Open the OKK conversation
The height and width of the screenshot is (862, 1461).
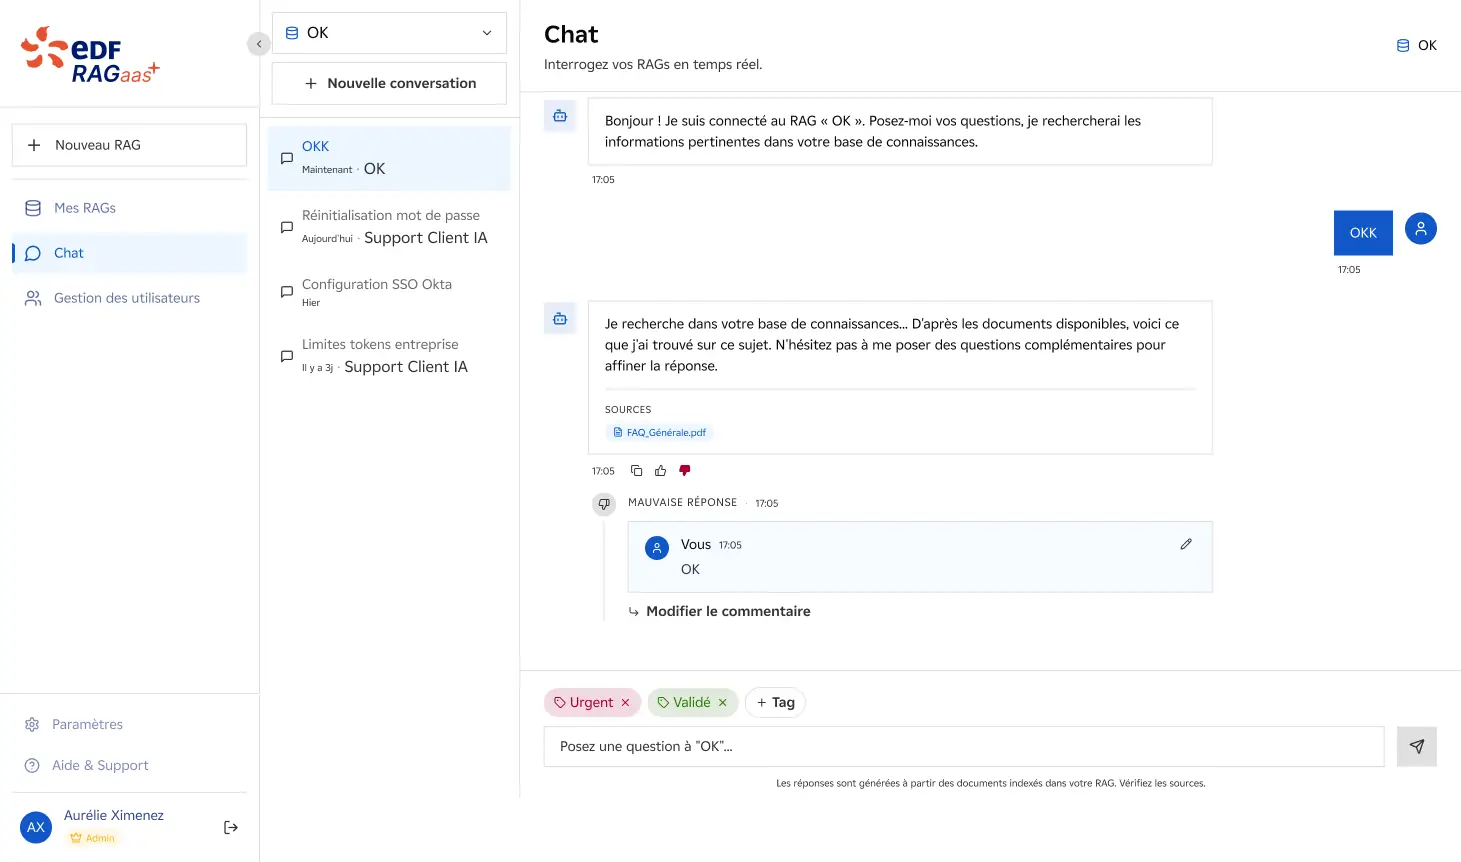point(389,158)
